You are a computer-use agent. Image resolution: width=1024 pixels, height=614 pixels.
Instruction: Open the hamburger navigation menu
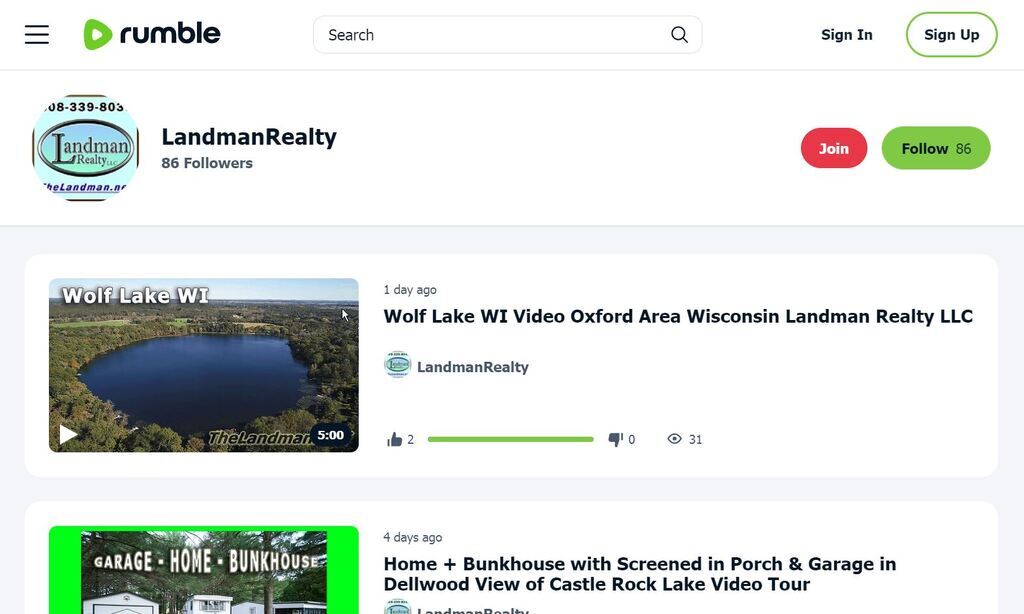(37, 35)
